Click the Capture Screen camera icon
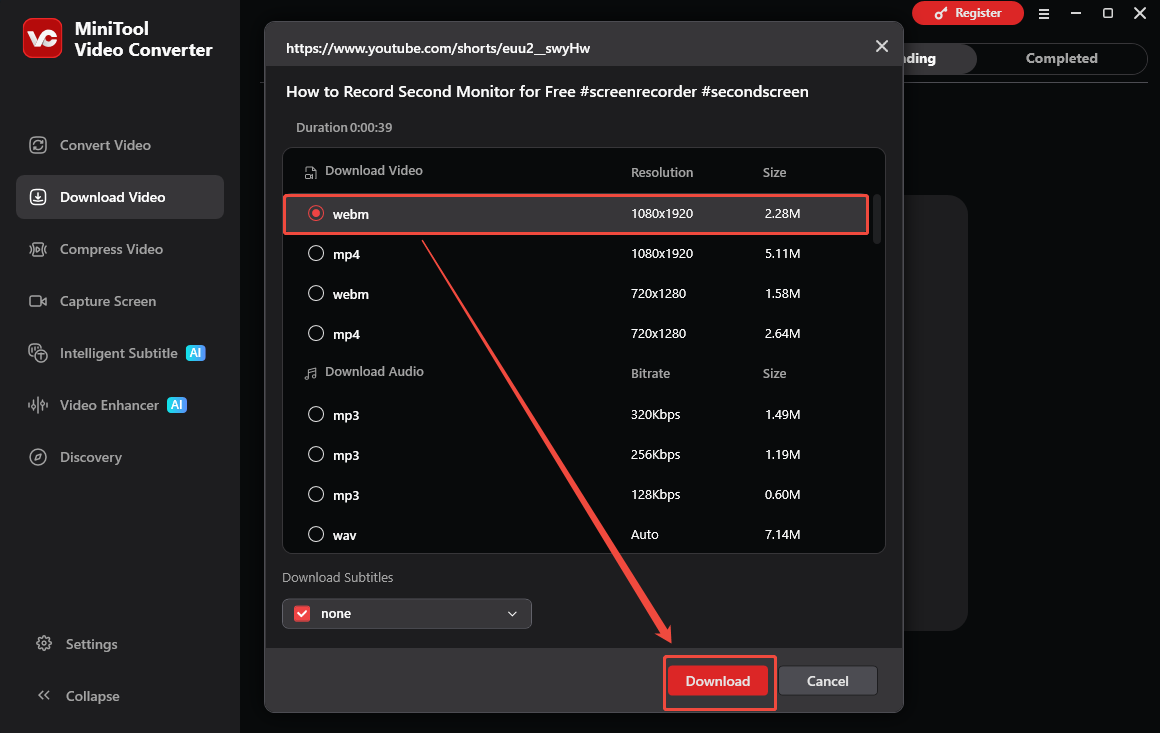The width and height of the screenshot is (1160, 733). pos(38,301)
